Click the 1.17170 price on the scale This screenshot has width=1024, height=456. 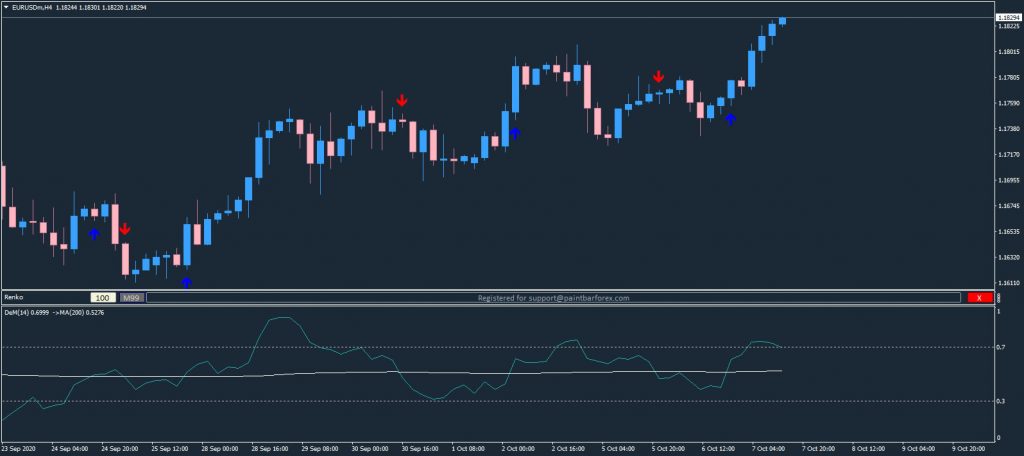1008,155
